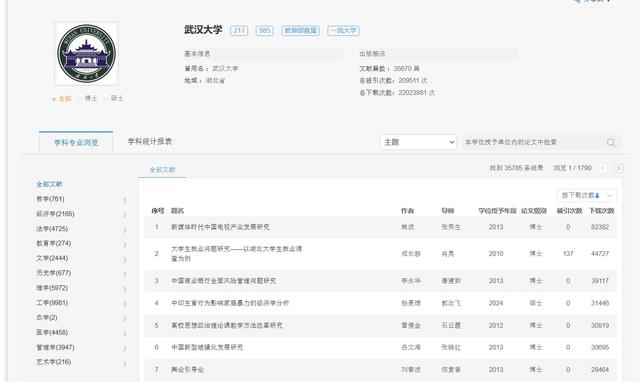Open the 艺术学(216) subject link

pyautogui.click(x=53, y=362)
